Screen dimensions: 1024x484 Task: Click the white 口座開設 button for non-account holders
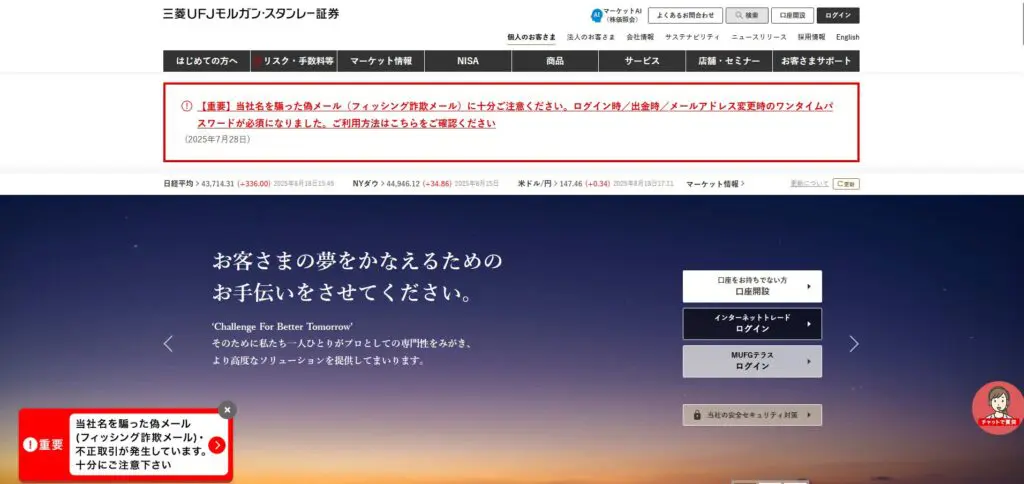752,286
